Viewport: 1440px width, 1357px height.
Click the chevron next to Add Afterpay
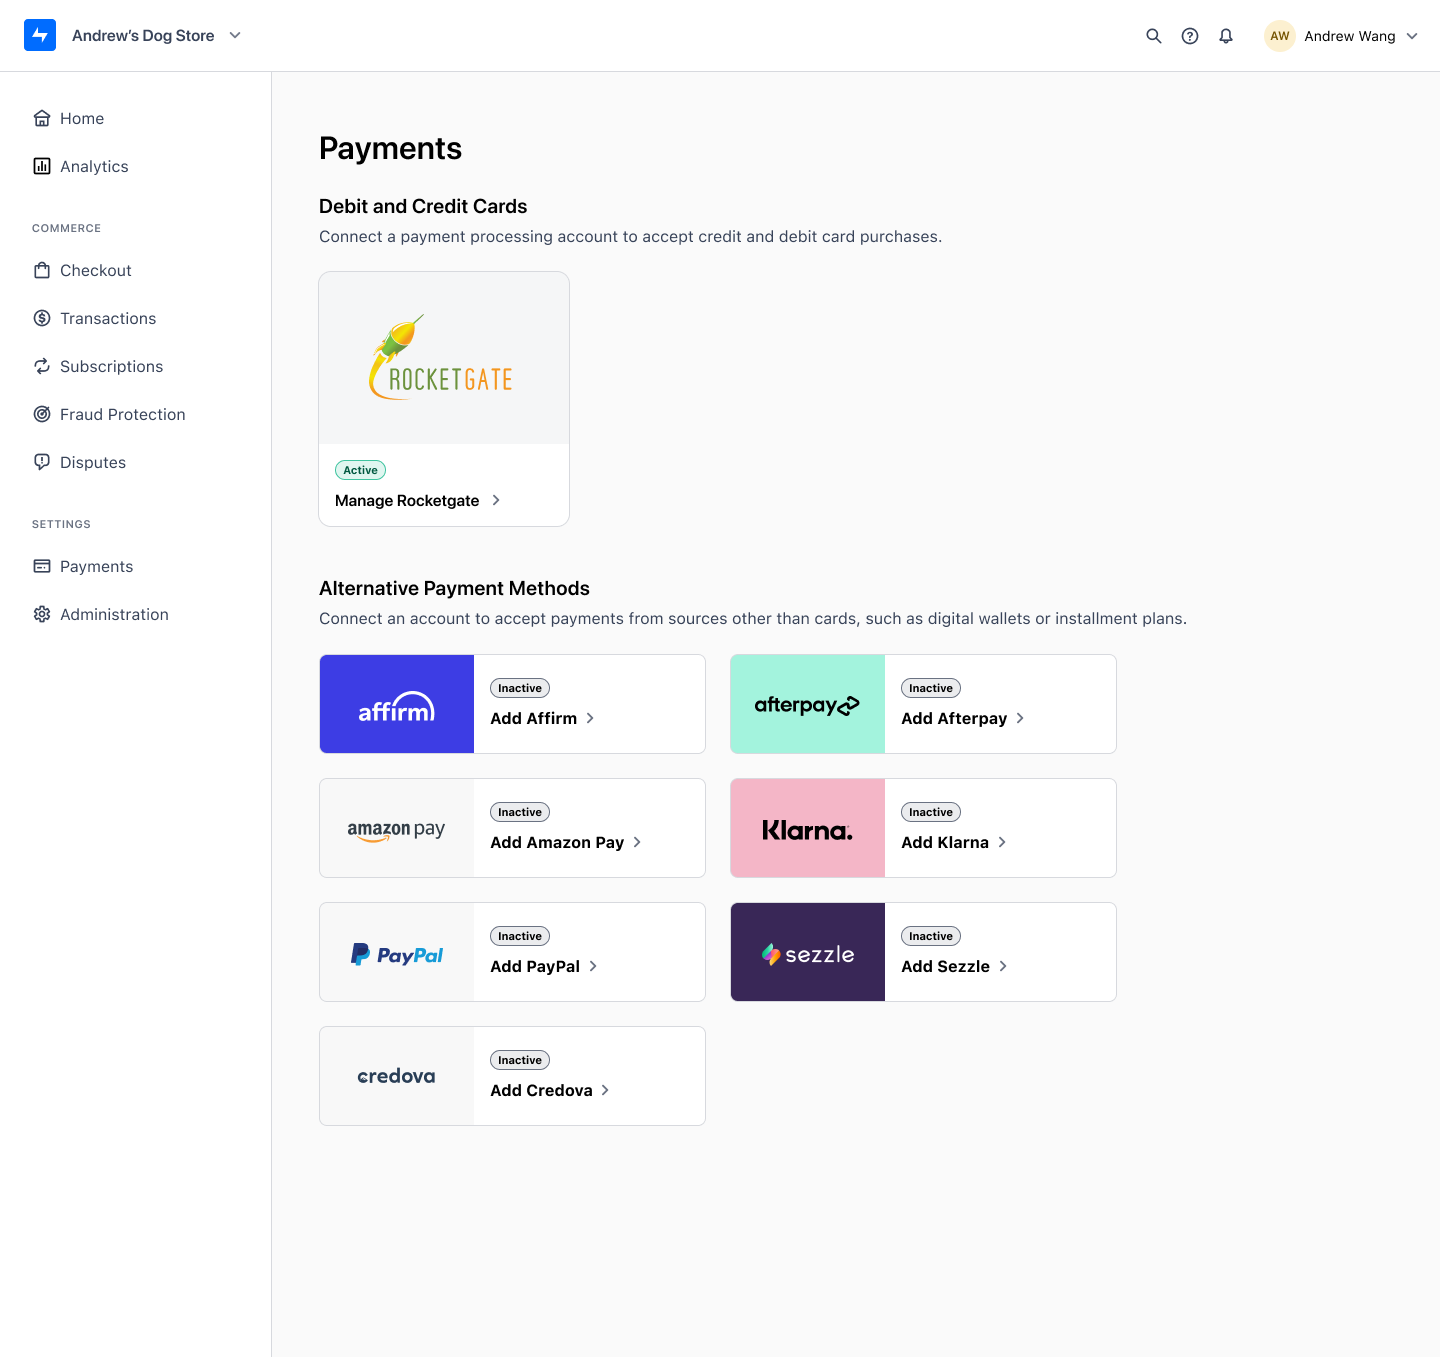[1020, 718]
